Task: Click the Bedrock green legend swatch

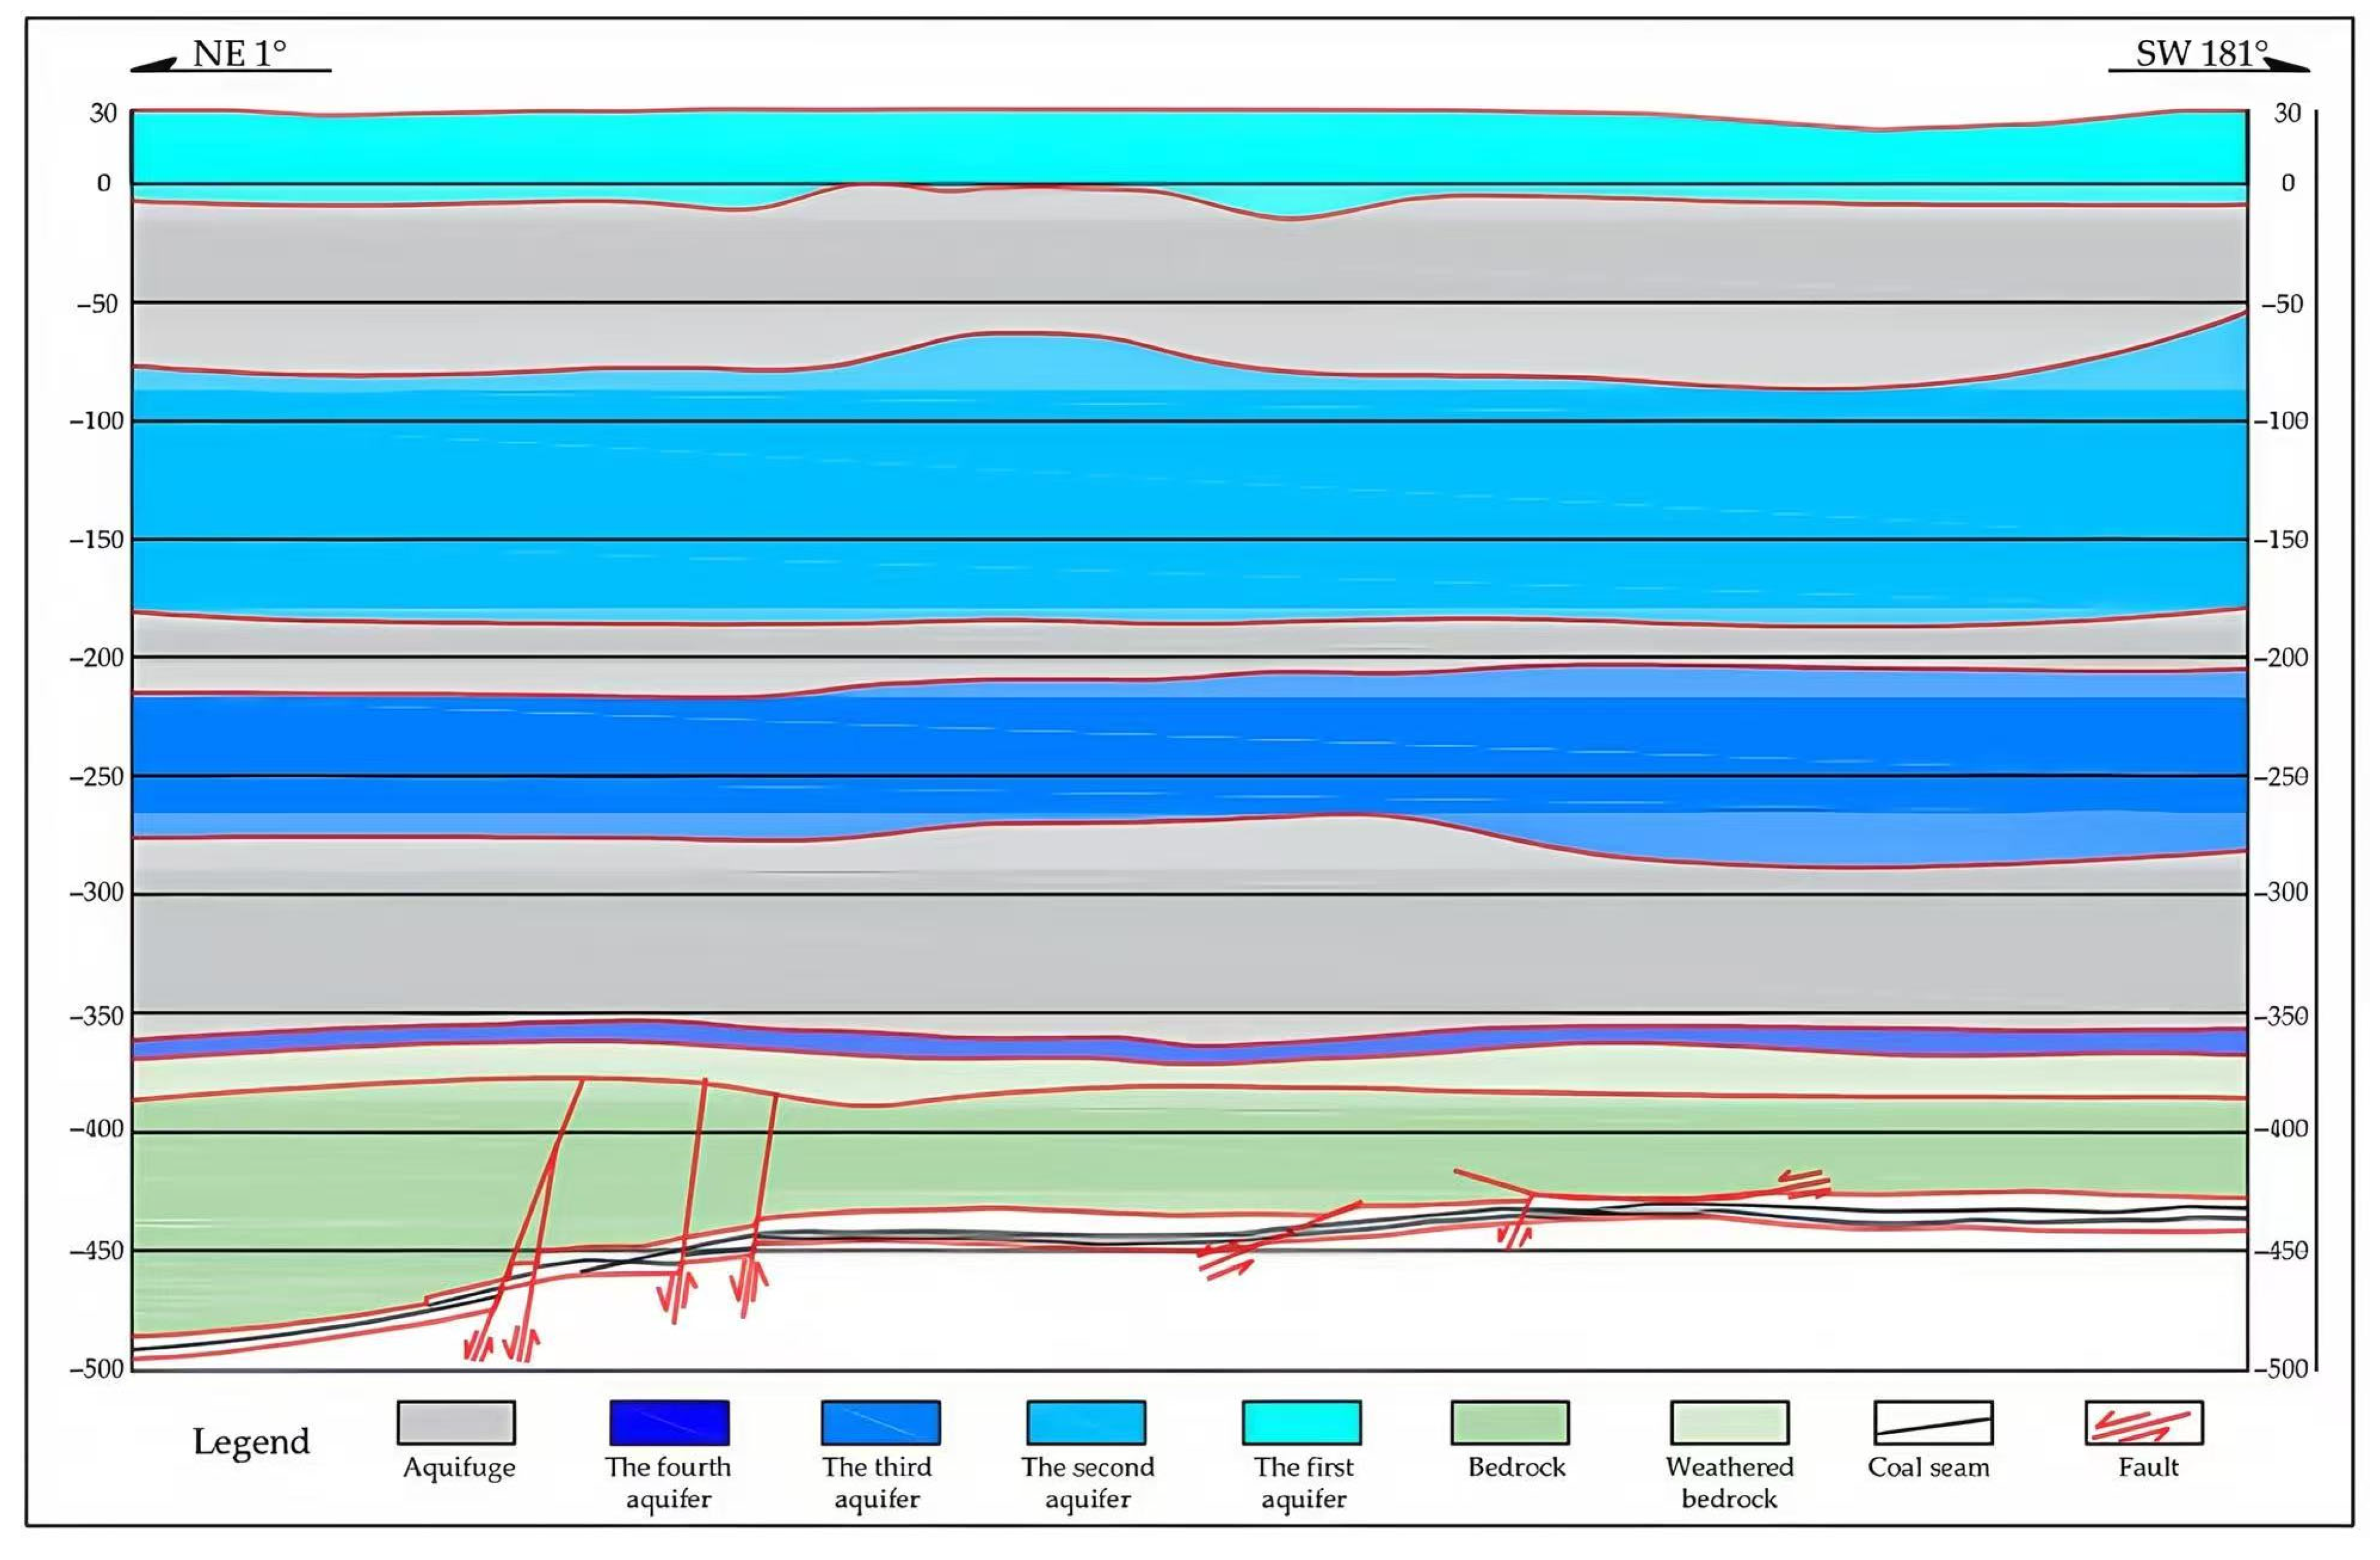Action: [x=1510, y=1422]
